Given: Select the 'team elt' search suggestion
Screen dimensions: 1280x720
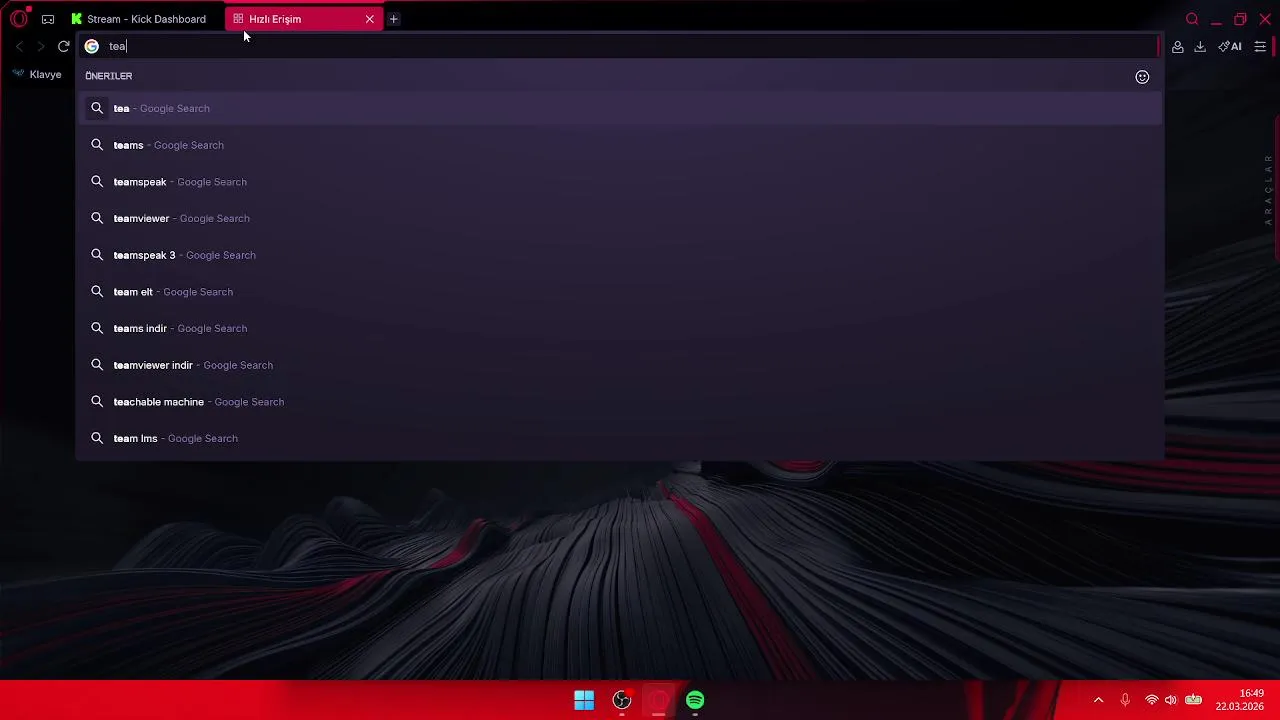Looking at the screenshot, I should point(620,292).
